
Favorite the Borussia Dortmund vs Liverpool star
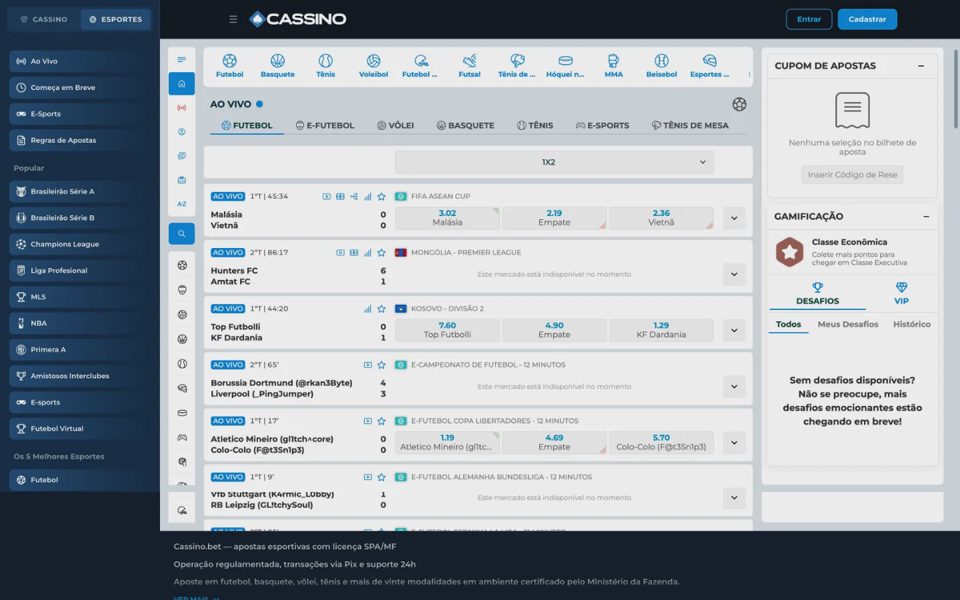[x=381, y=365]
